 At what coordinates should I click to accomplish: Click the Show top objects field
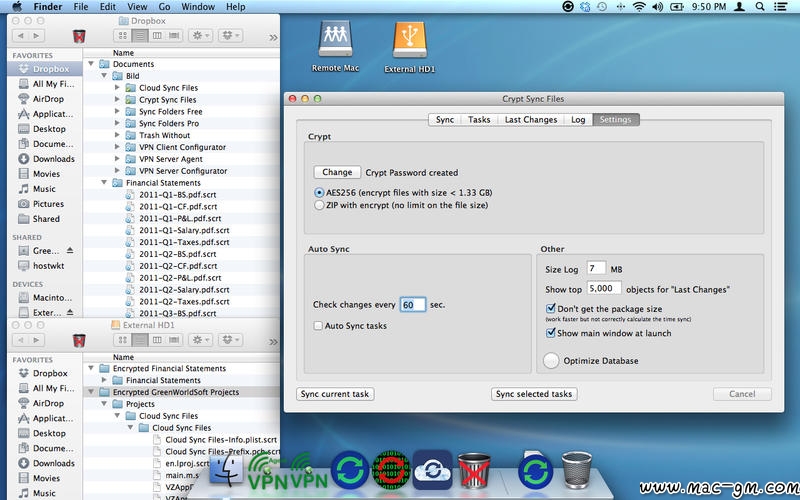pyautogui.click(x=604, y=288)
